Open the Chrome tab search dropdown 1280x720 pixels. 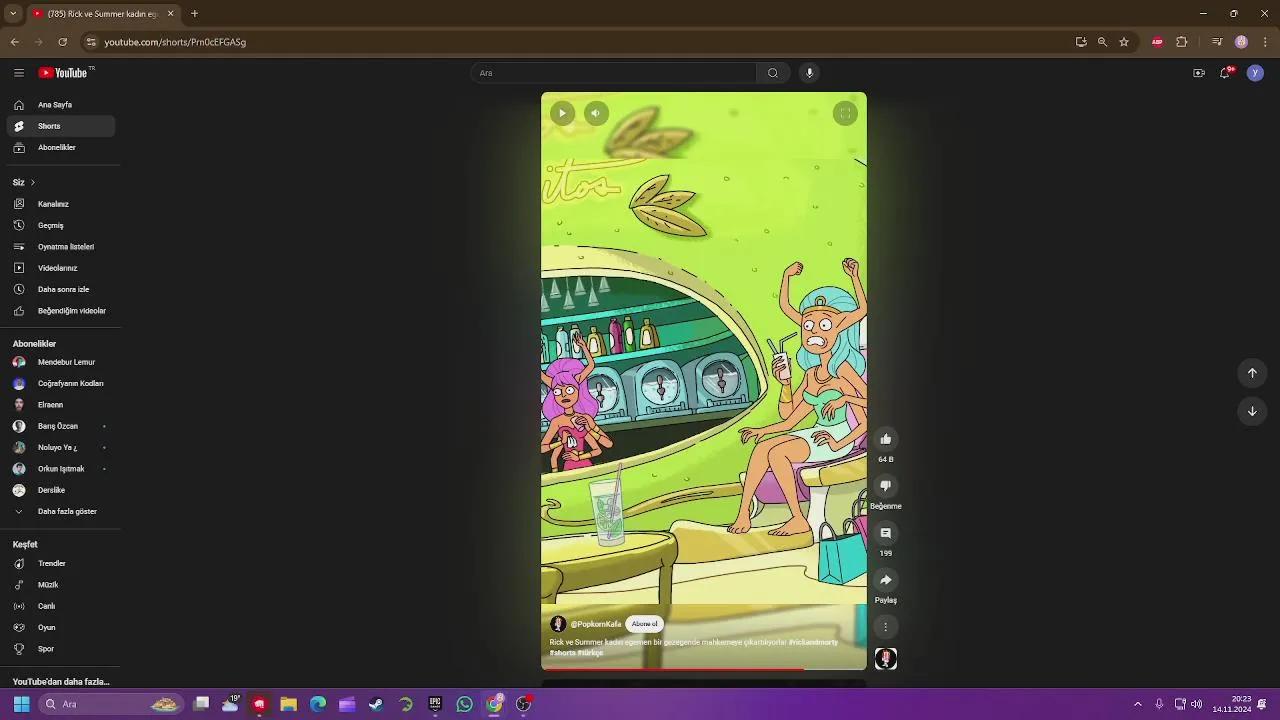click(x=12, y=14)
